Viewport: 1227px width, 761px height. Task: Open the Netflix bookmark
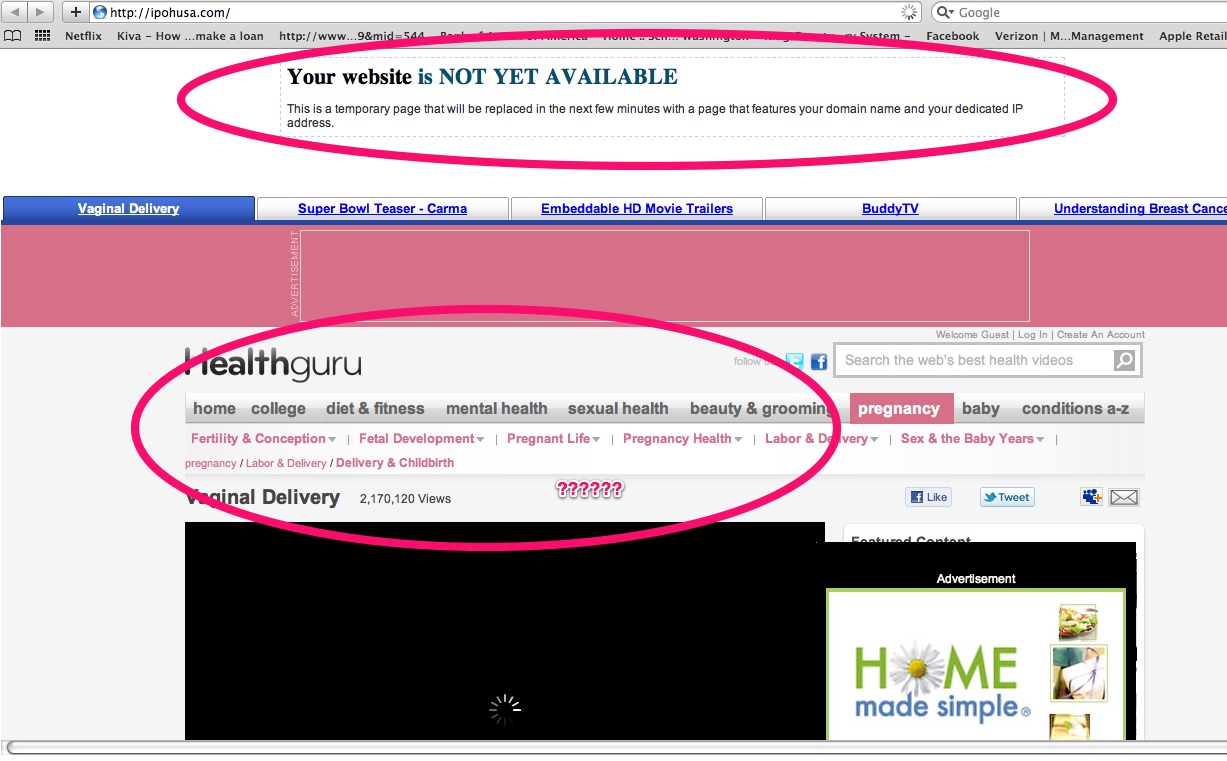[x=83, y=36]
